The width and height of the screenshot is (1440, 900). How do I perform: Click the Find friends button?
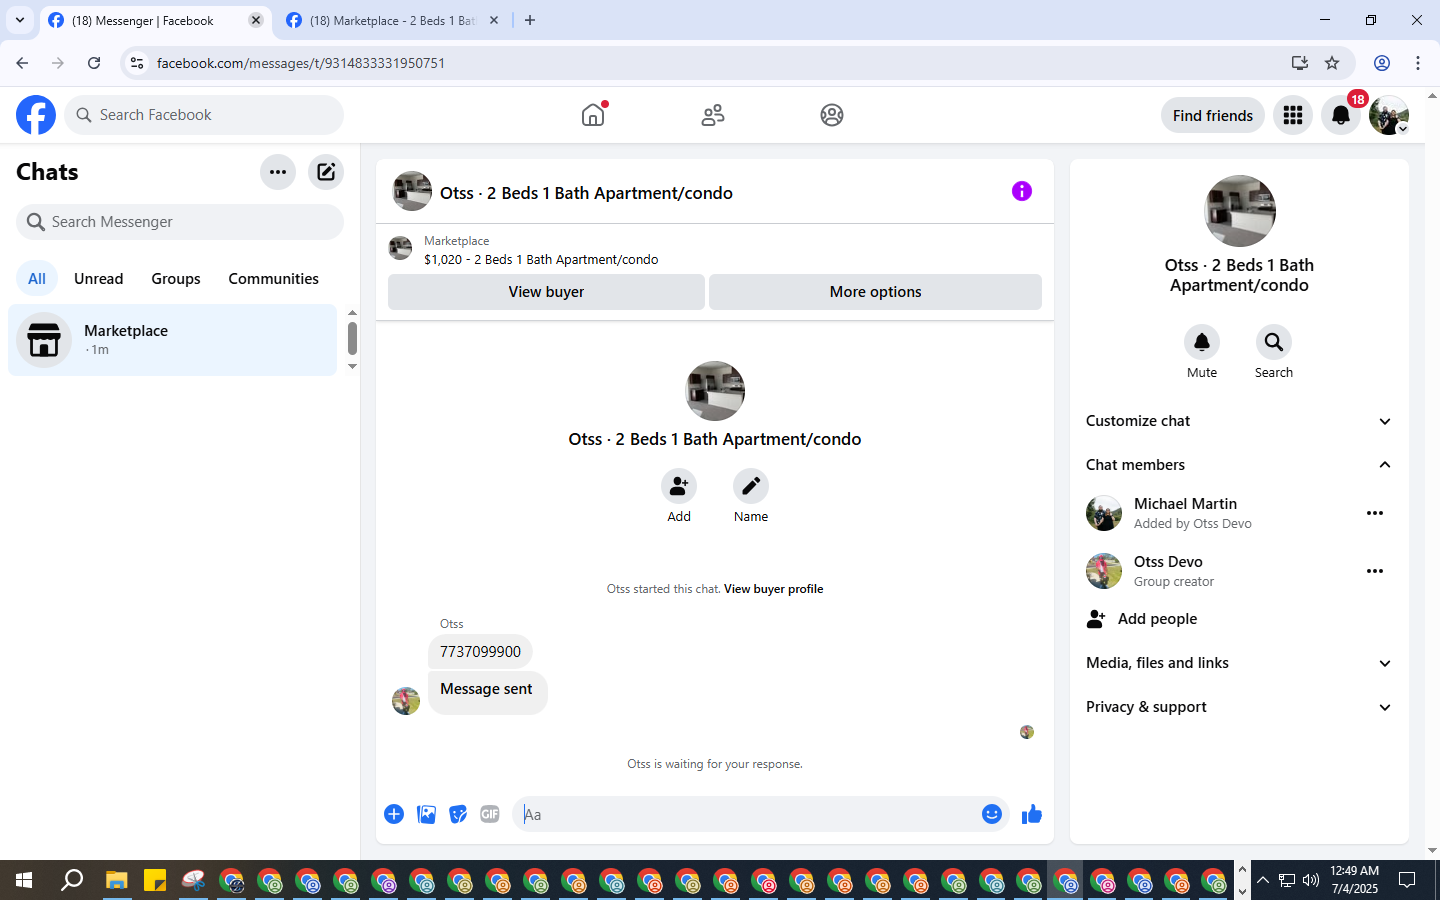(x=1213, y=115)
